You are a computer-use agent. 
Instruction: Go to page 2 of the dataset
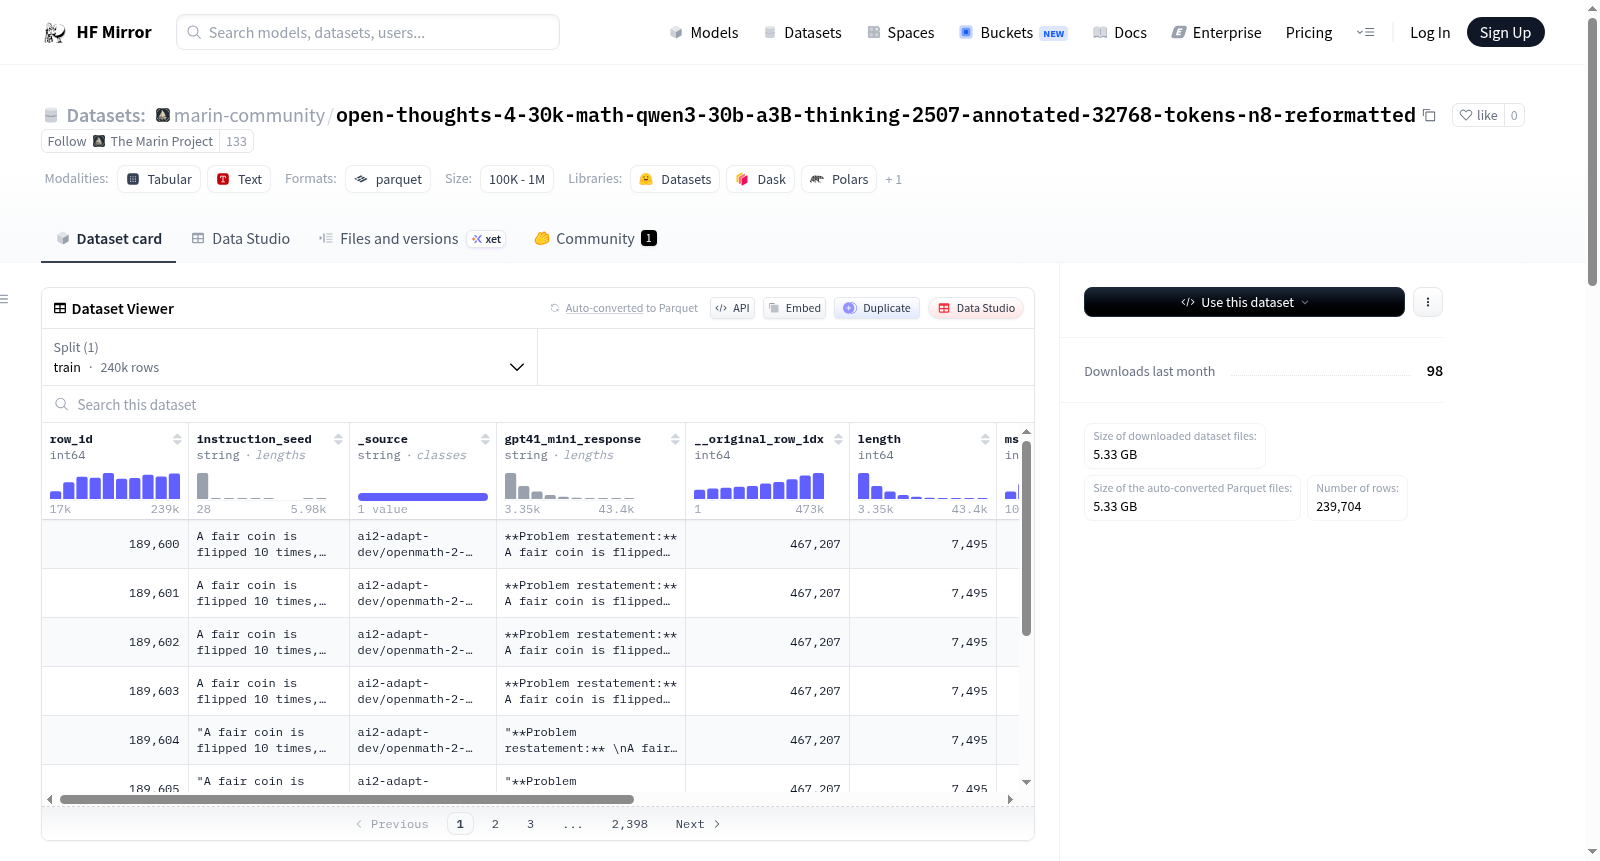click(x=495, y=824)
